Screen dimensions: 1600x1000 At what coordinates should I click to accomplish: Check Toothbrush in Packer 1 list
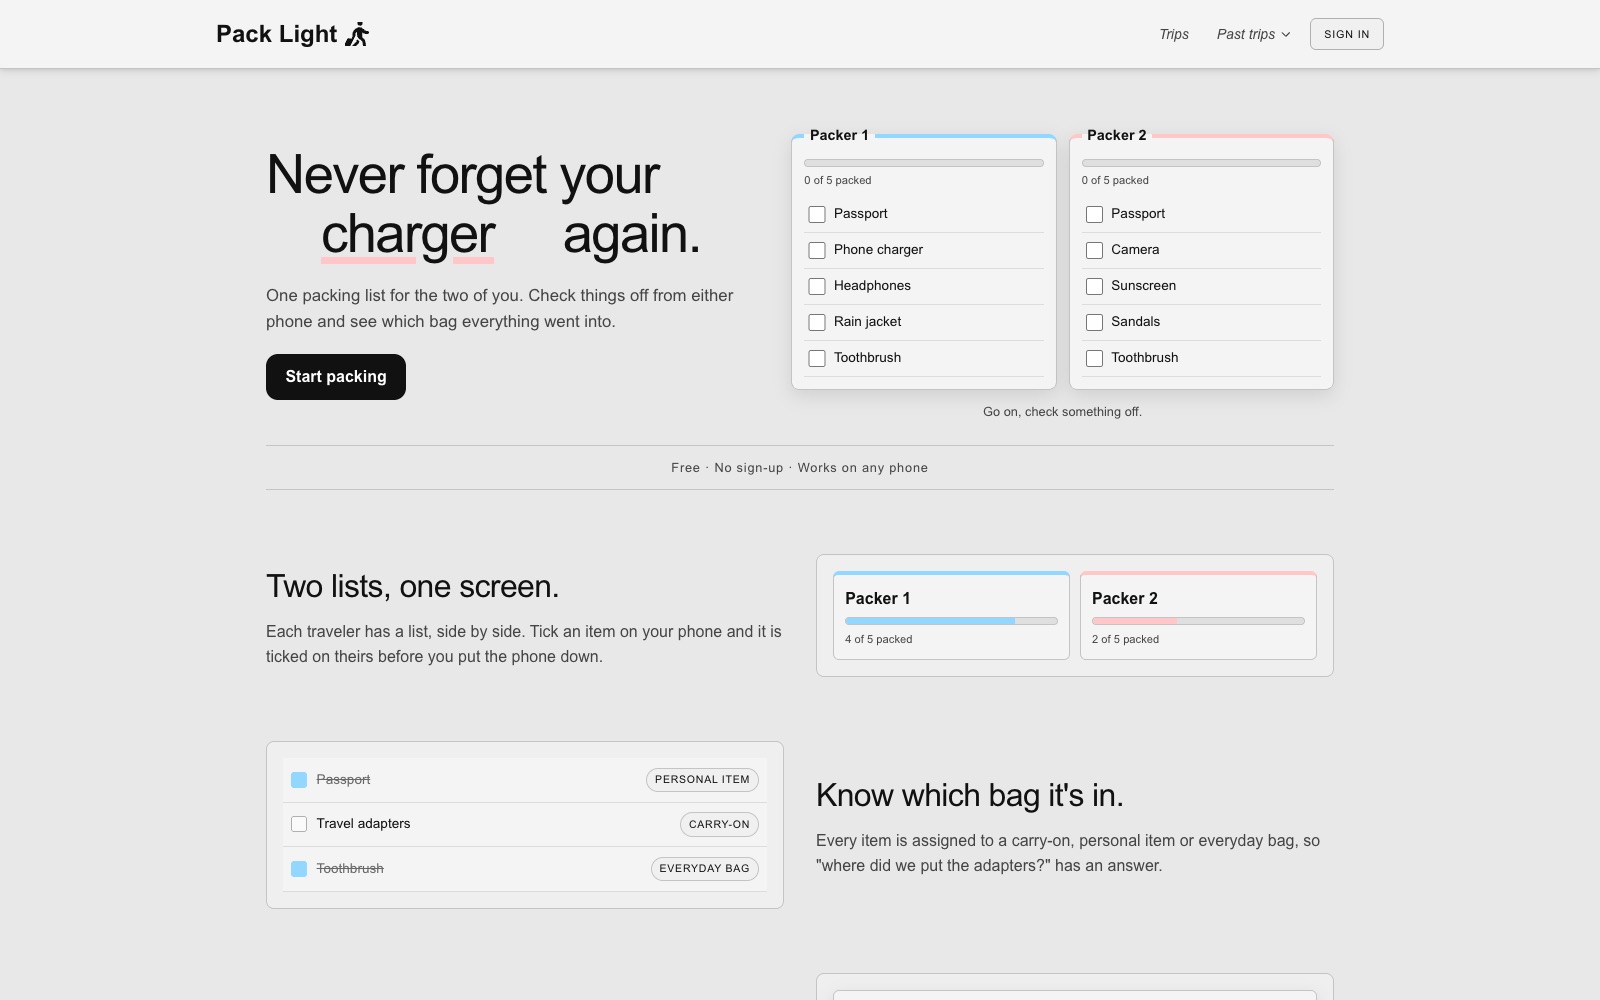[817, 358]
